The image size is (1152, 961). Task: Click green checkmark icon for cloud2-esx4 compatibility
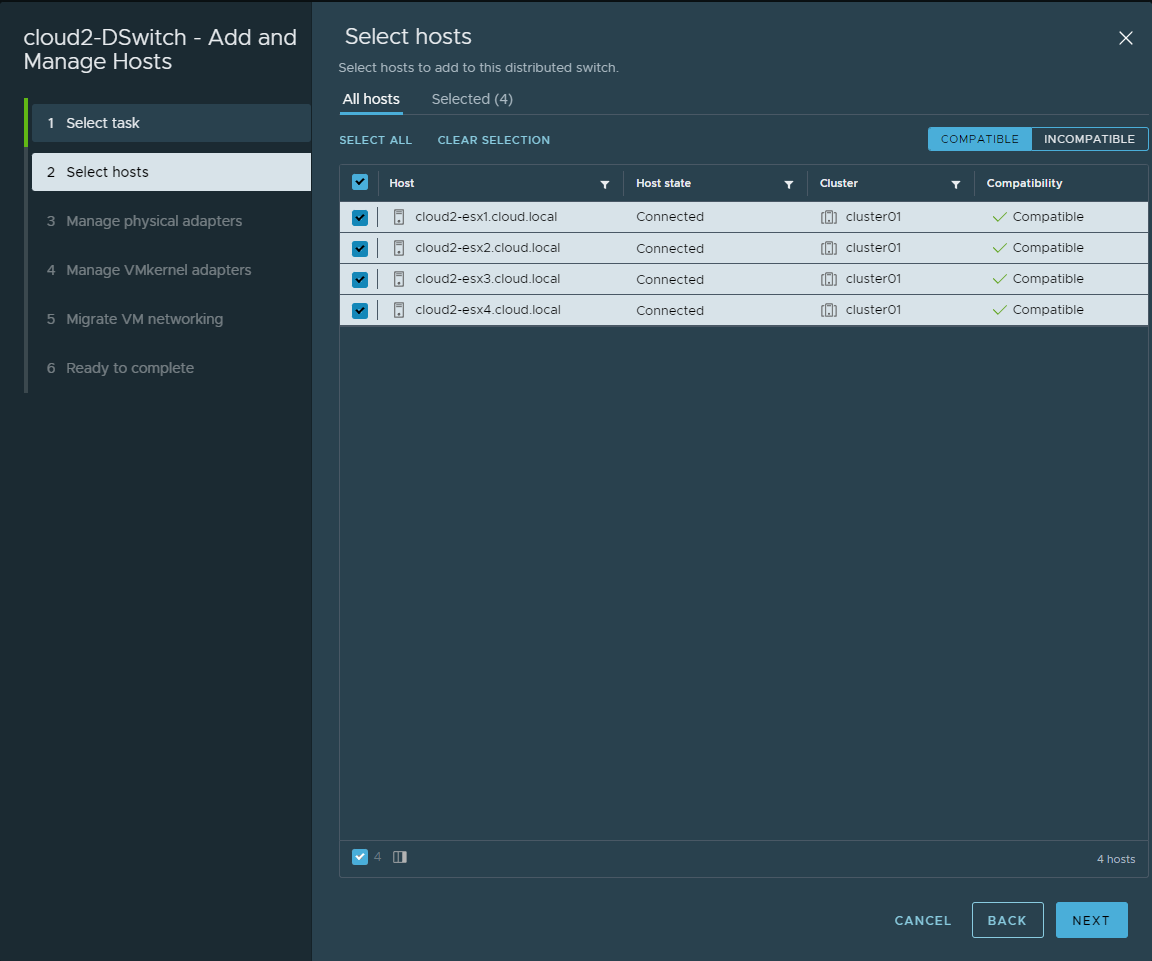pos(999,310)
